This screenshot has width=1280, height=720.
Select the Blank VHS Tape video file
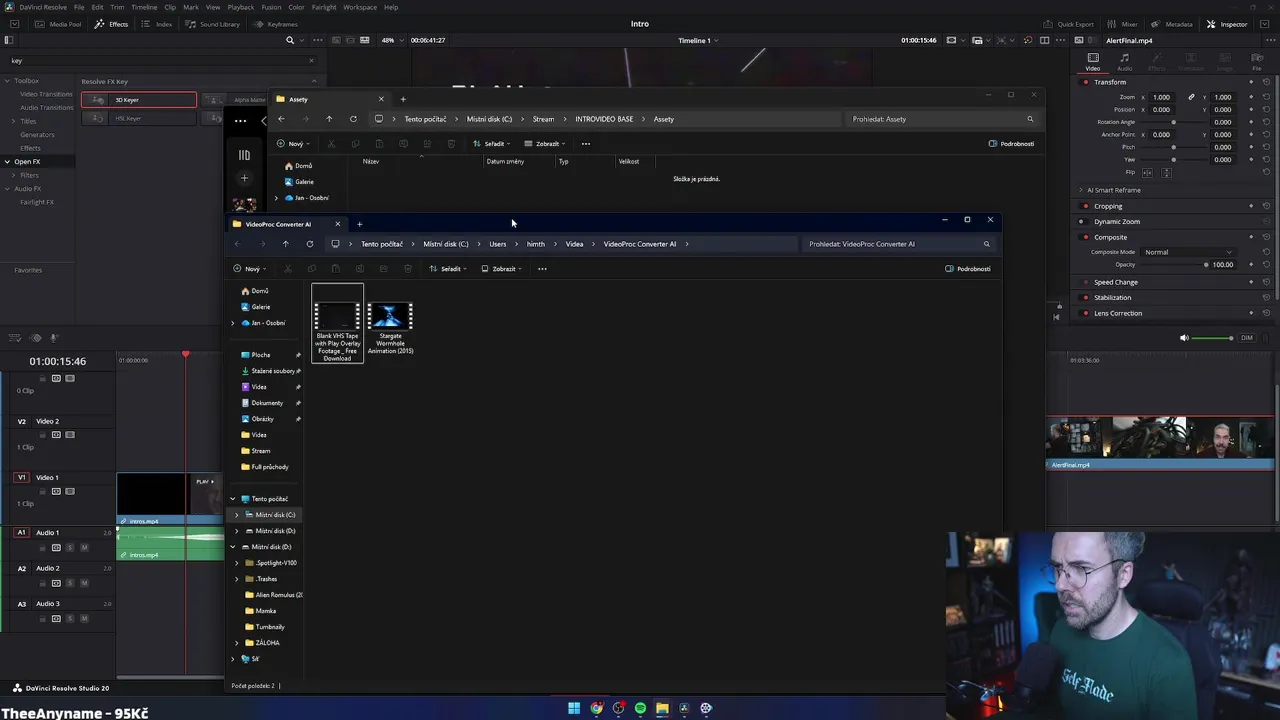point(337,324)
